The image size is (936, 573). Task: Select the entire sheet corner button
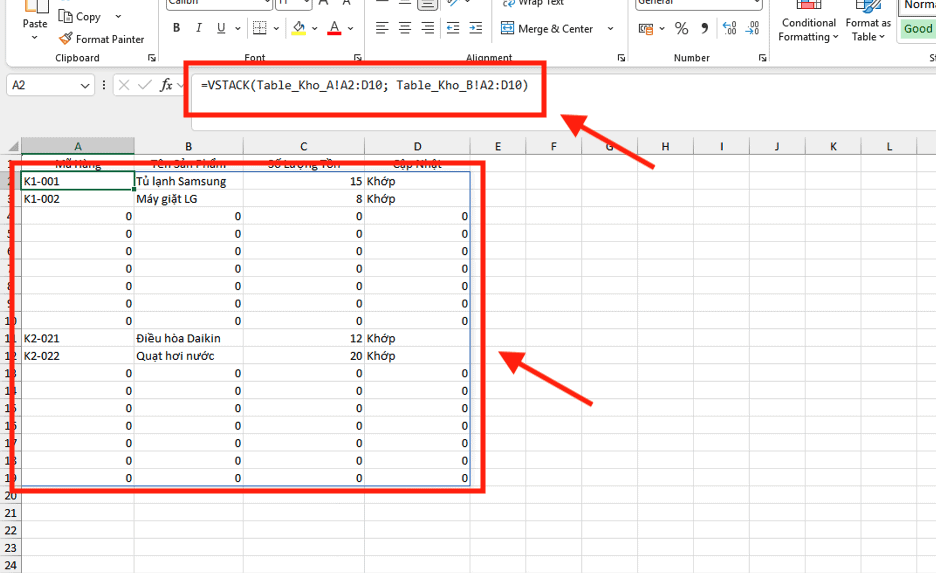(x=13, y=146)
